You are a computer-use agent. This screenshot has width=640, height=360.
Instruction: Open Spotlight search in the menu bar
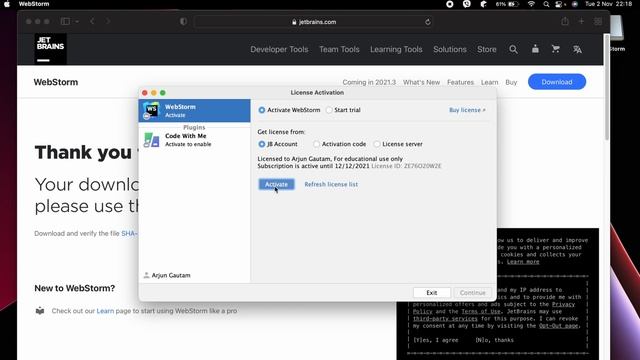[x=546, y=4]
